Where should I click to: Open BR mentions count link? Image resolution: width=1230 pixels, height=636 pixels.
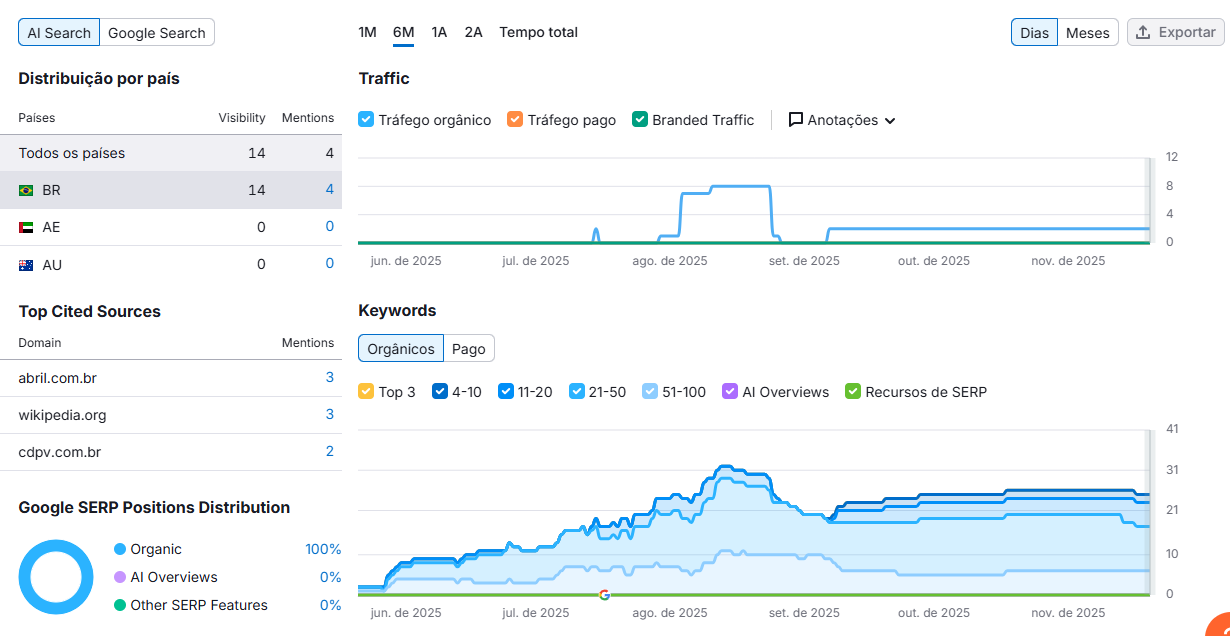click(329, 190)
